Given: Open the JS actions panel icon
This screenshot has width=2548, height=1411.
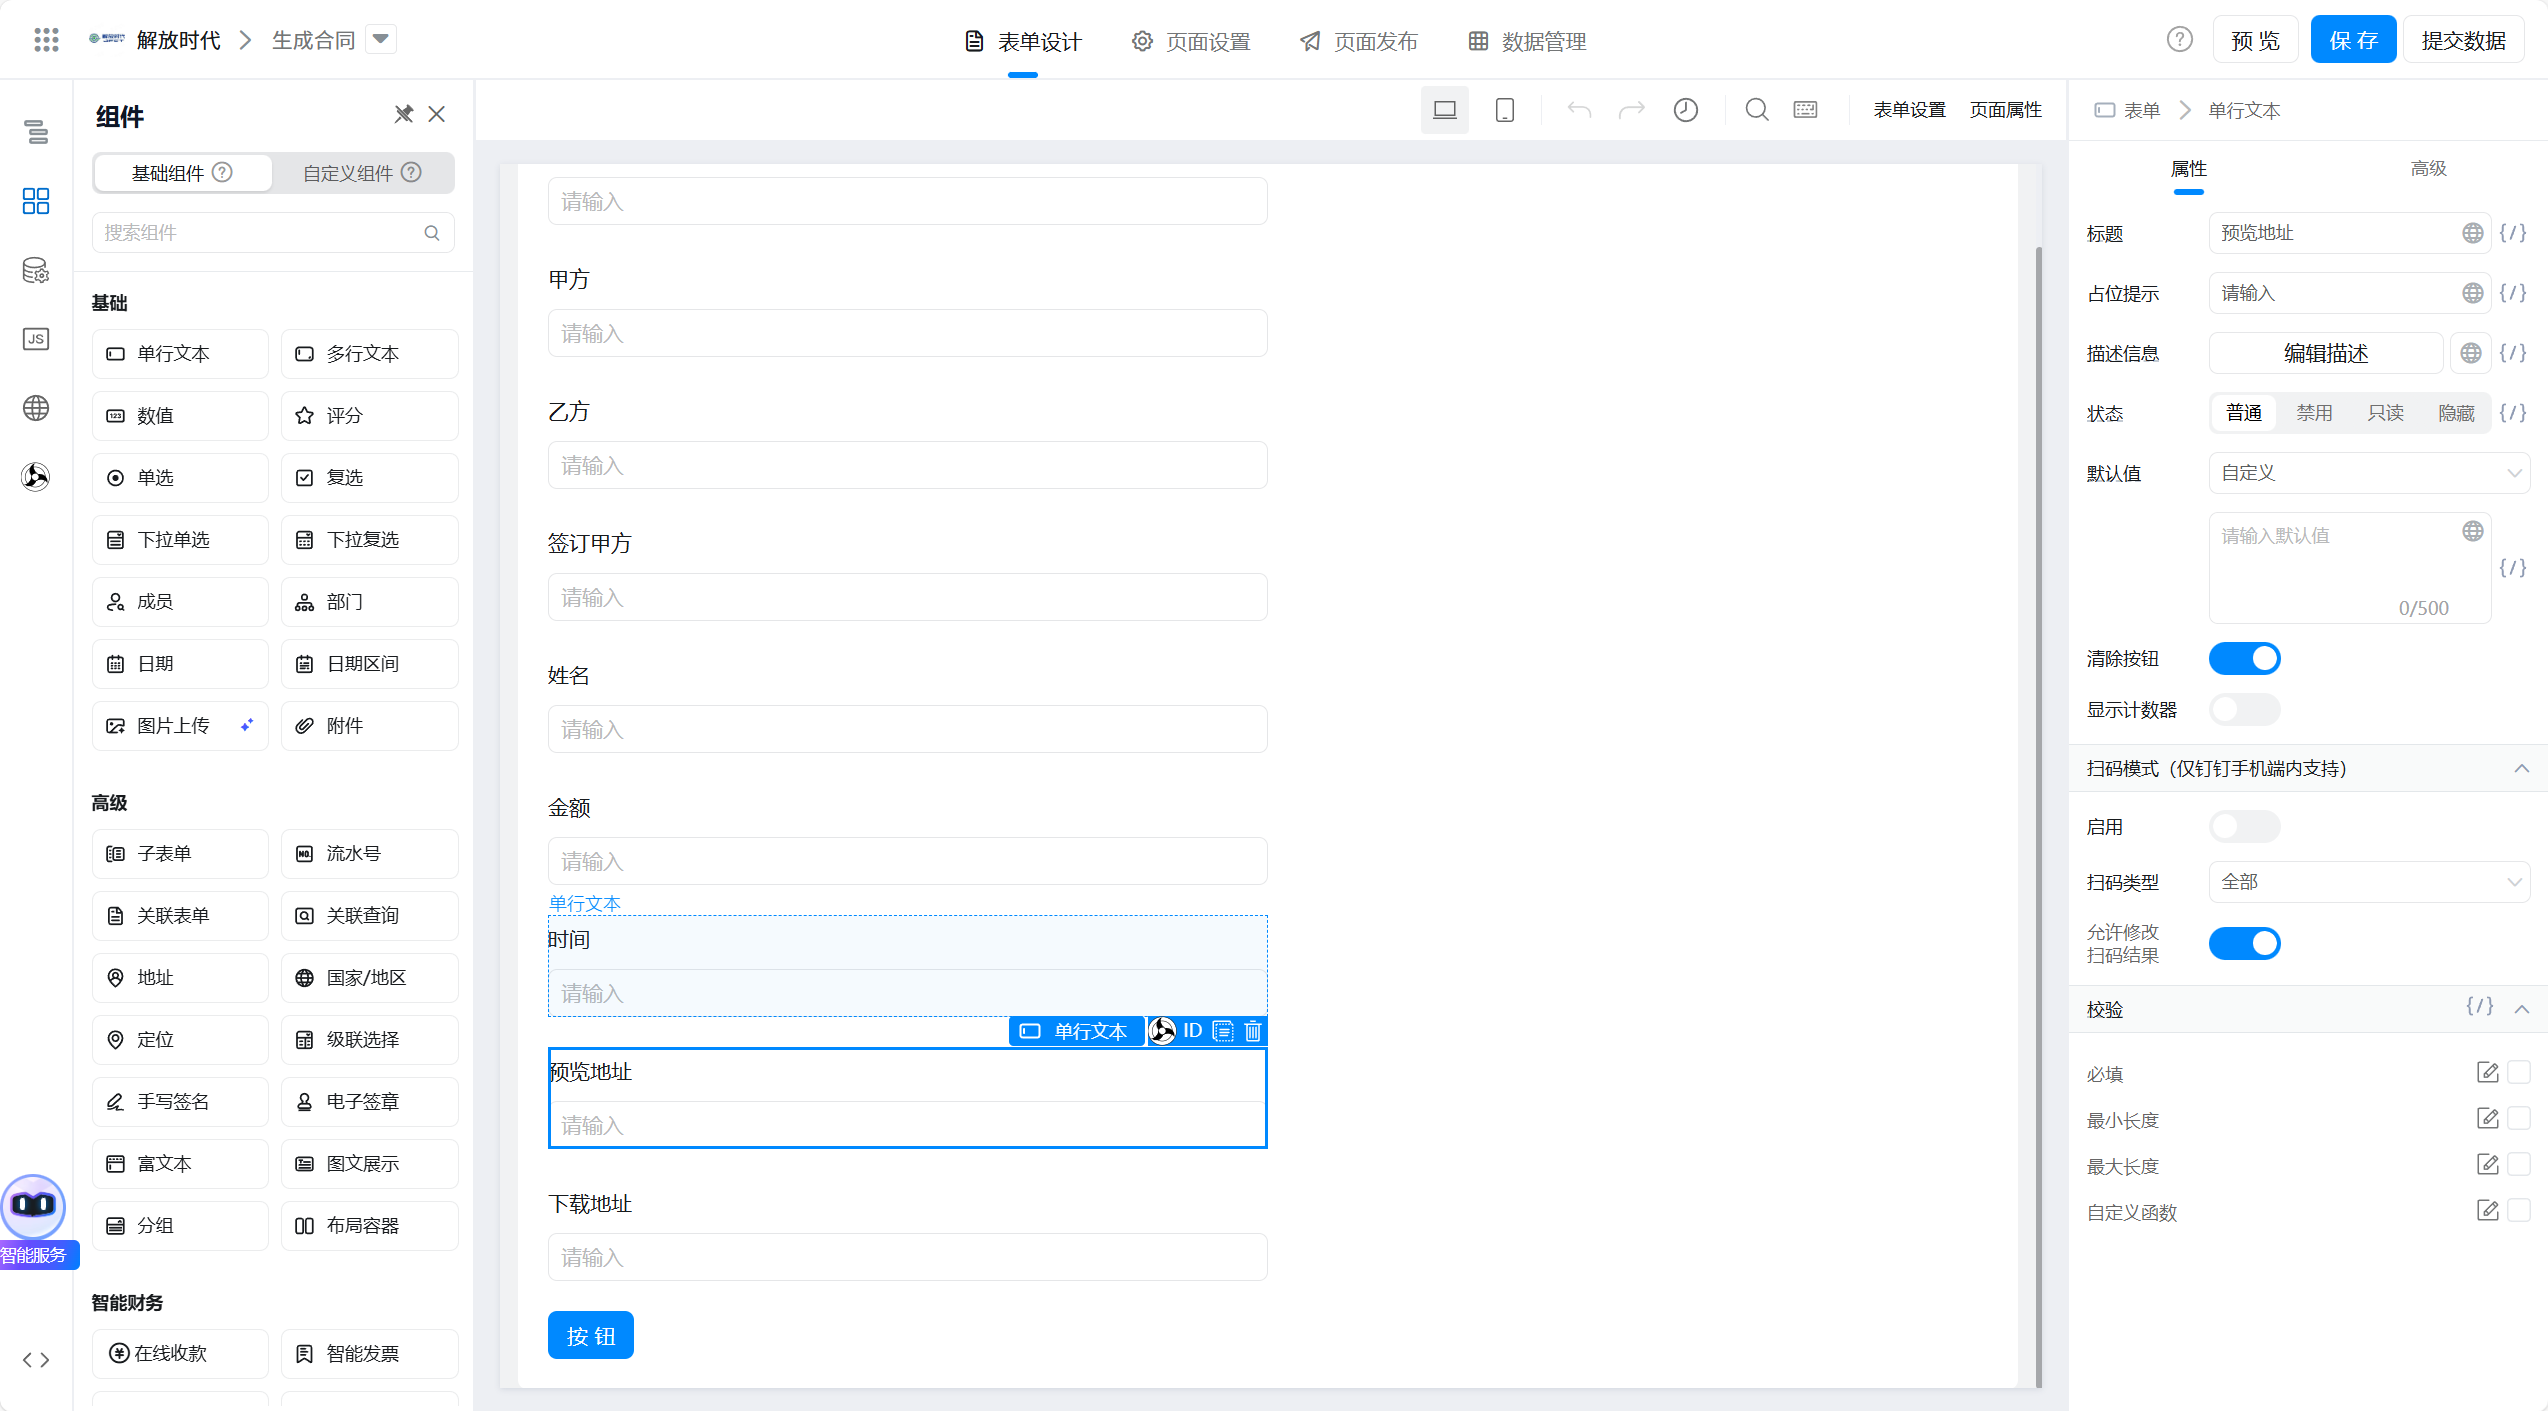Looking at the screenshot, I should click(x=36, y=339).
